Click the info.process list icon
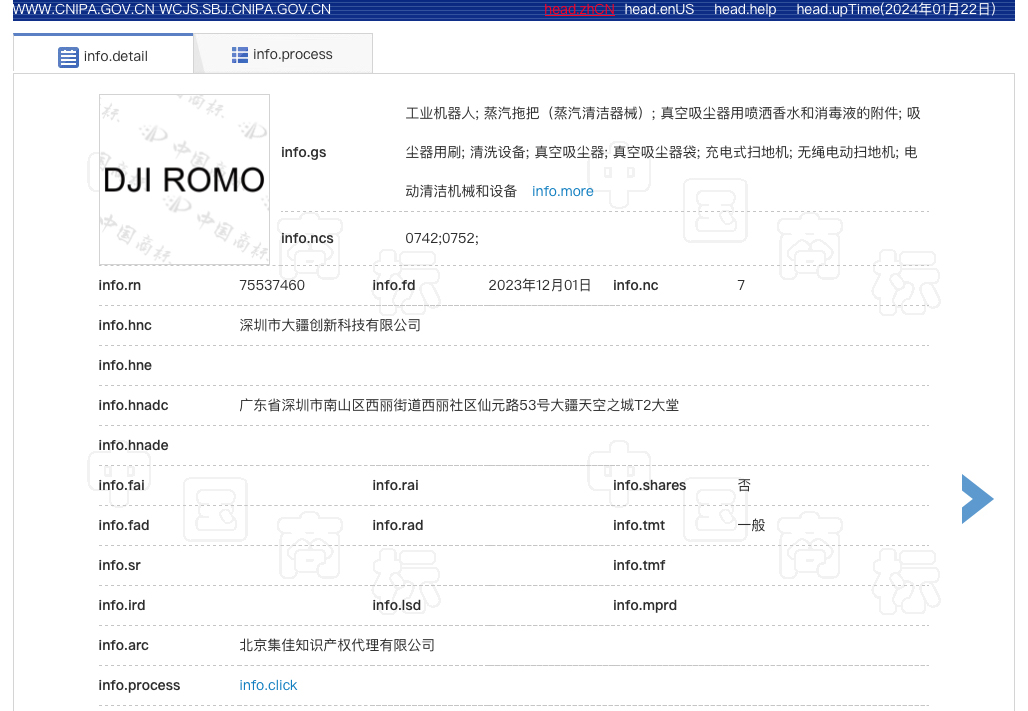This screenshot has height=711, width=1028. (239, 55)
